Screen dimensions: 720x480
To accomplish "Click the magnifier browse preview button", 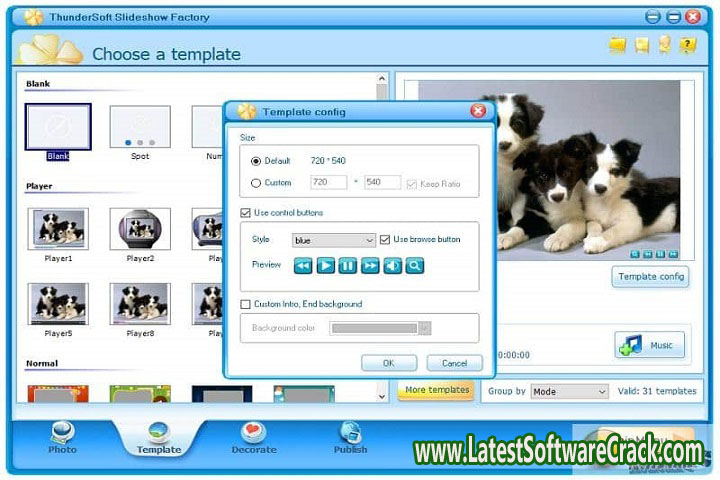I will pyautogui.click(x=415, y=265).
